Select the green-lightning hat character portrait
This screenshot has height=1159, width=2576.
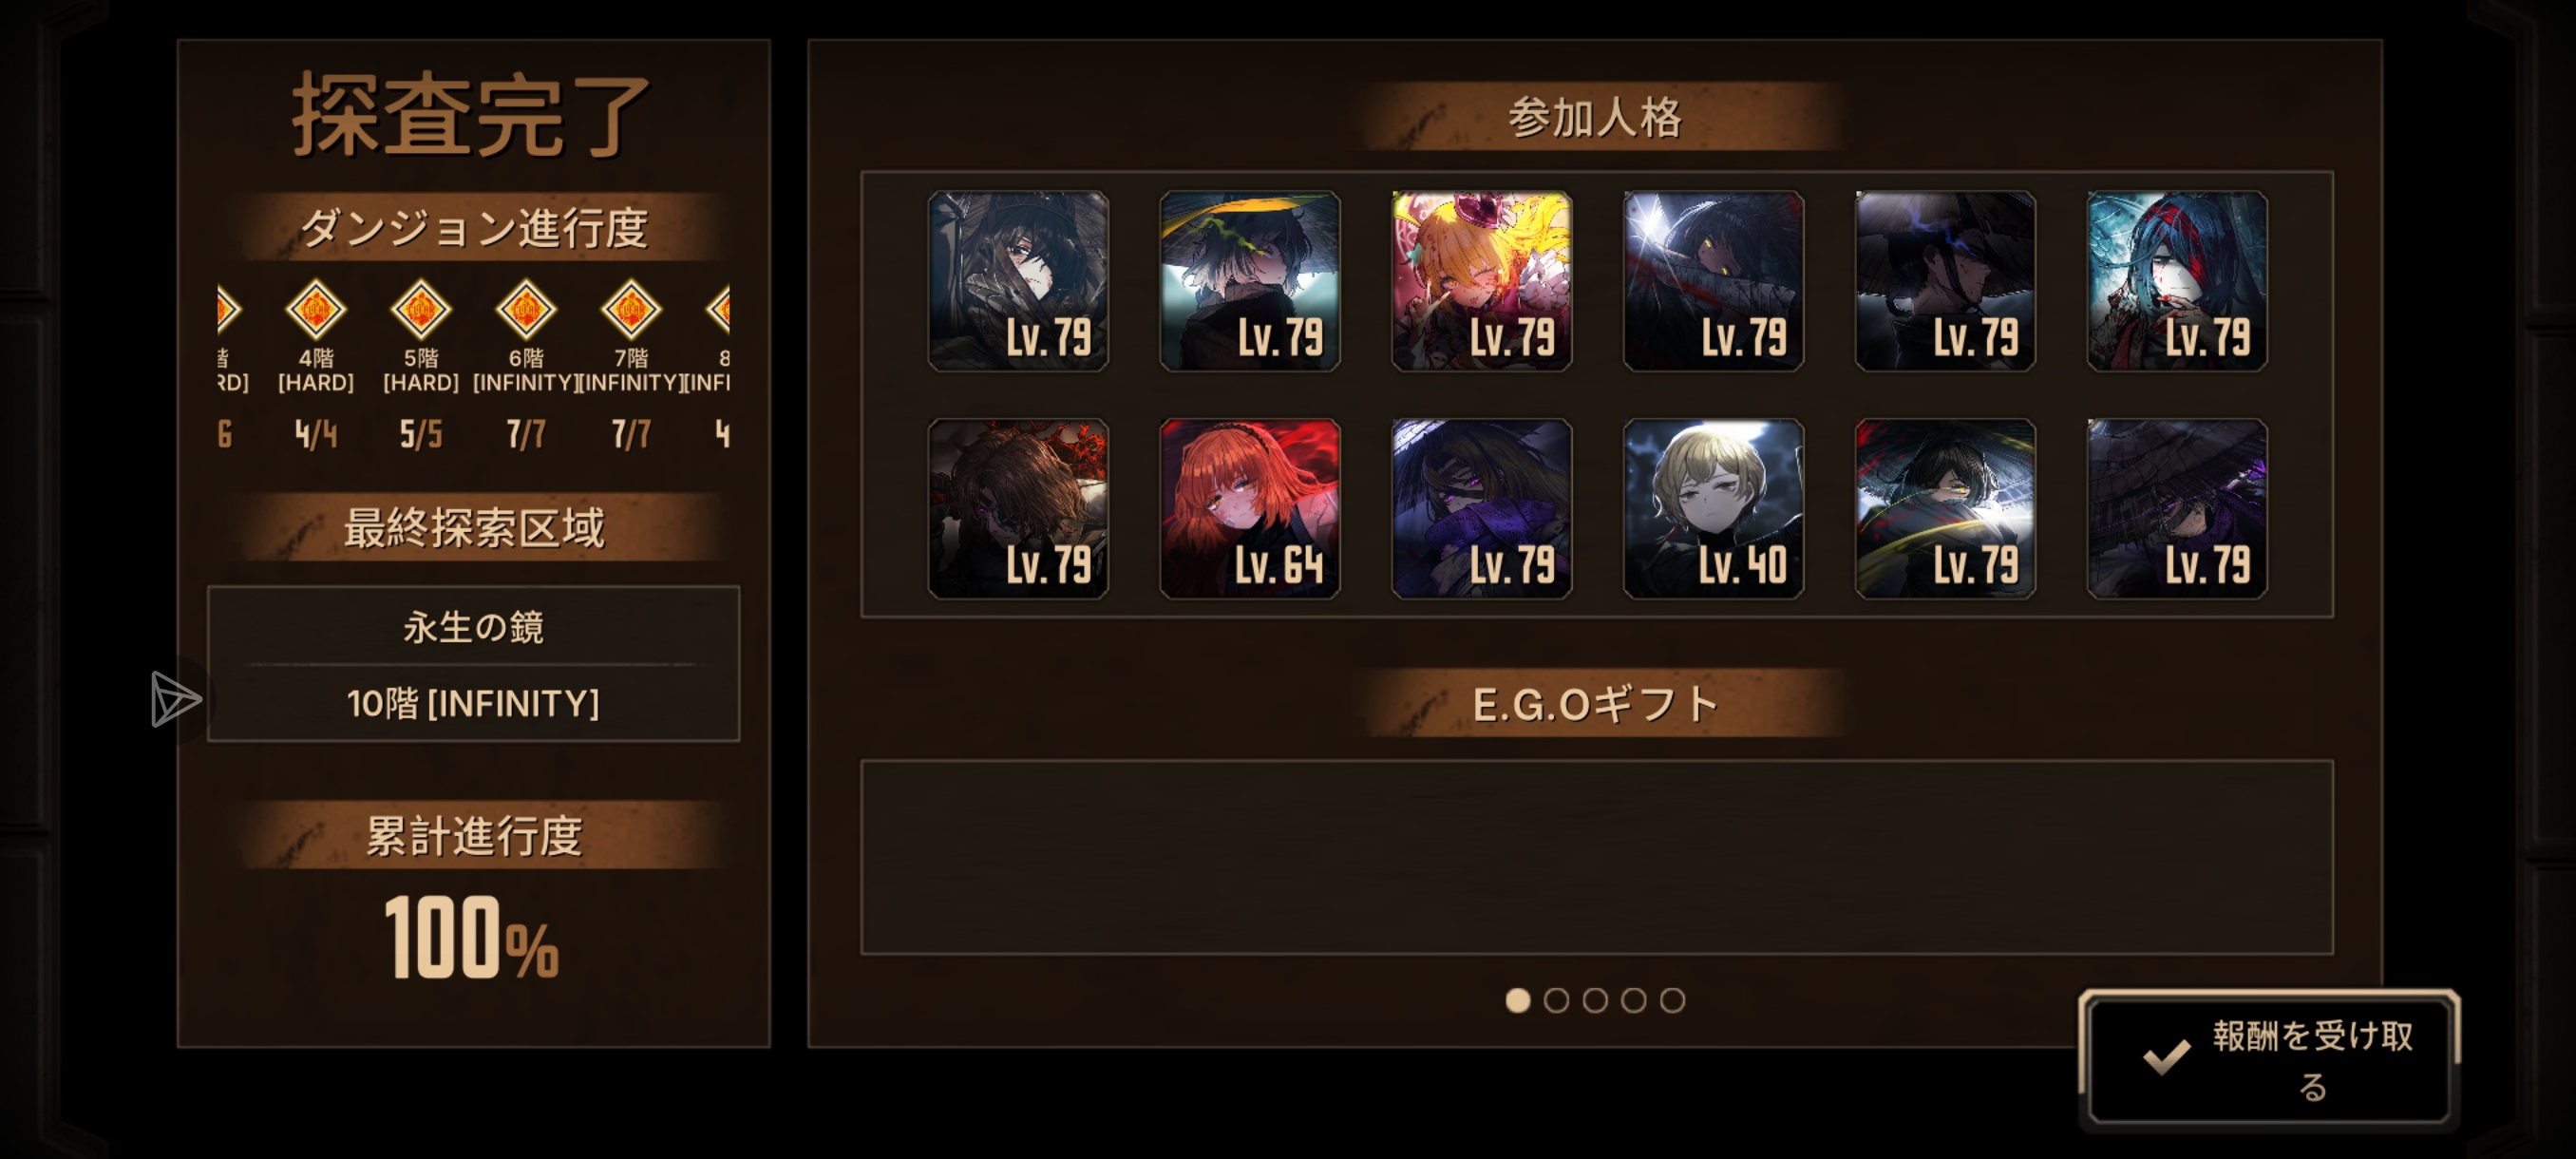coord(1249,281)
